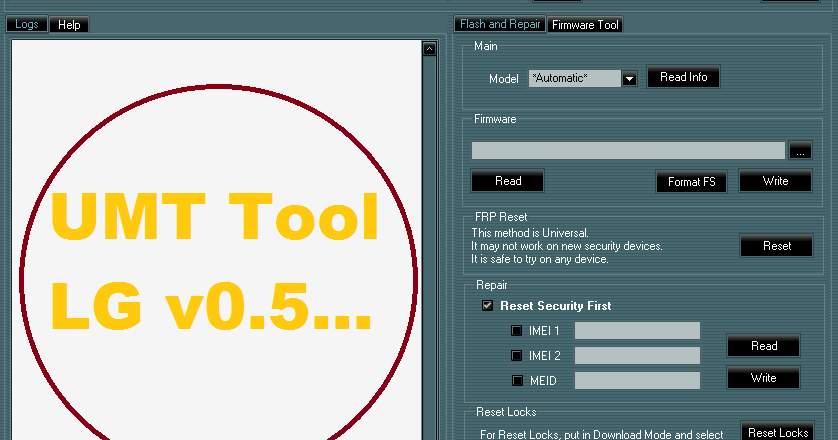Image resolution: width=838 pixels, height=440 pixels.
Task: Click the IMEI 1 input field
Action: (x=637, y=331)
